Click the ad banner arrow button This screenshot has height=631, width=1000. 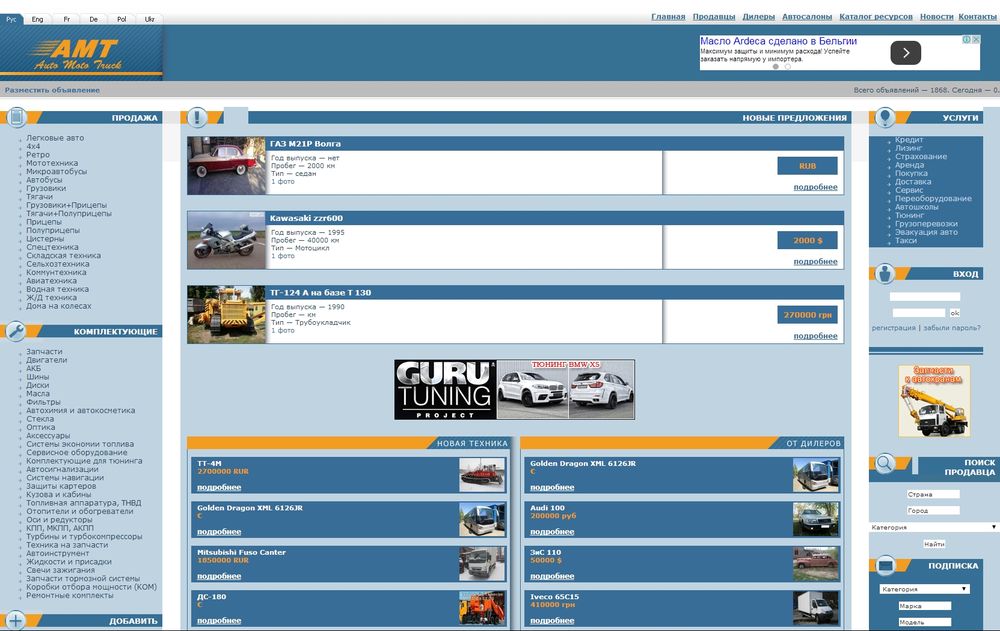[906, 53]
